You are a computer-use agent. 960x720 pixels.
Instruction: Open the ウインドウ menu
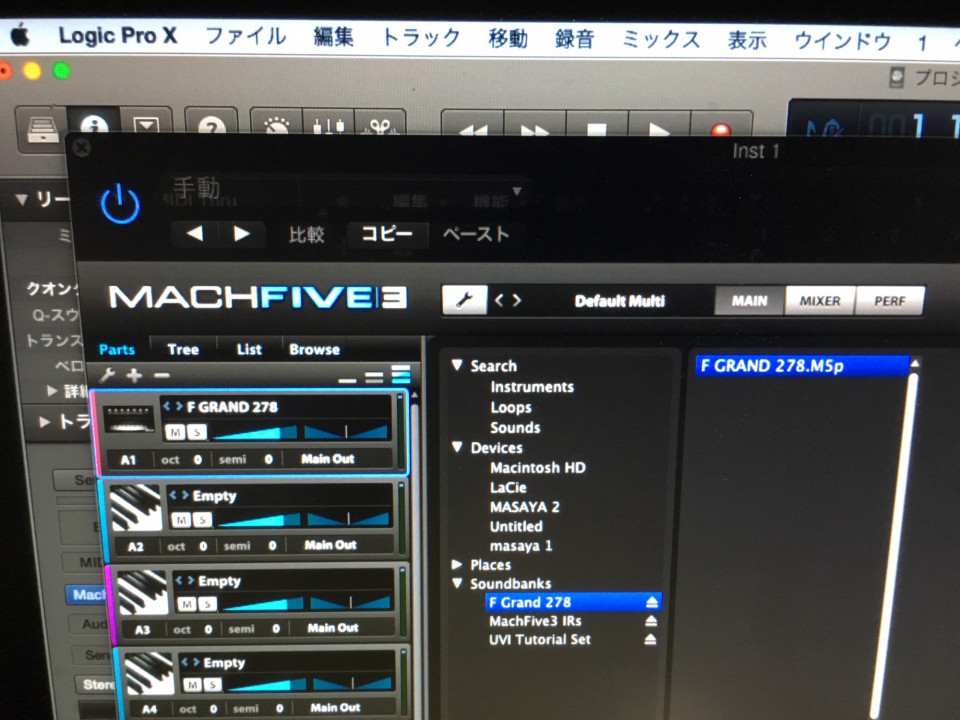842,42
